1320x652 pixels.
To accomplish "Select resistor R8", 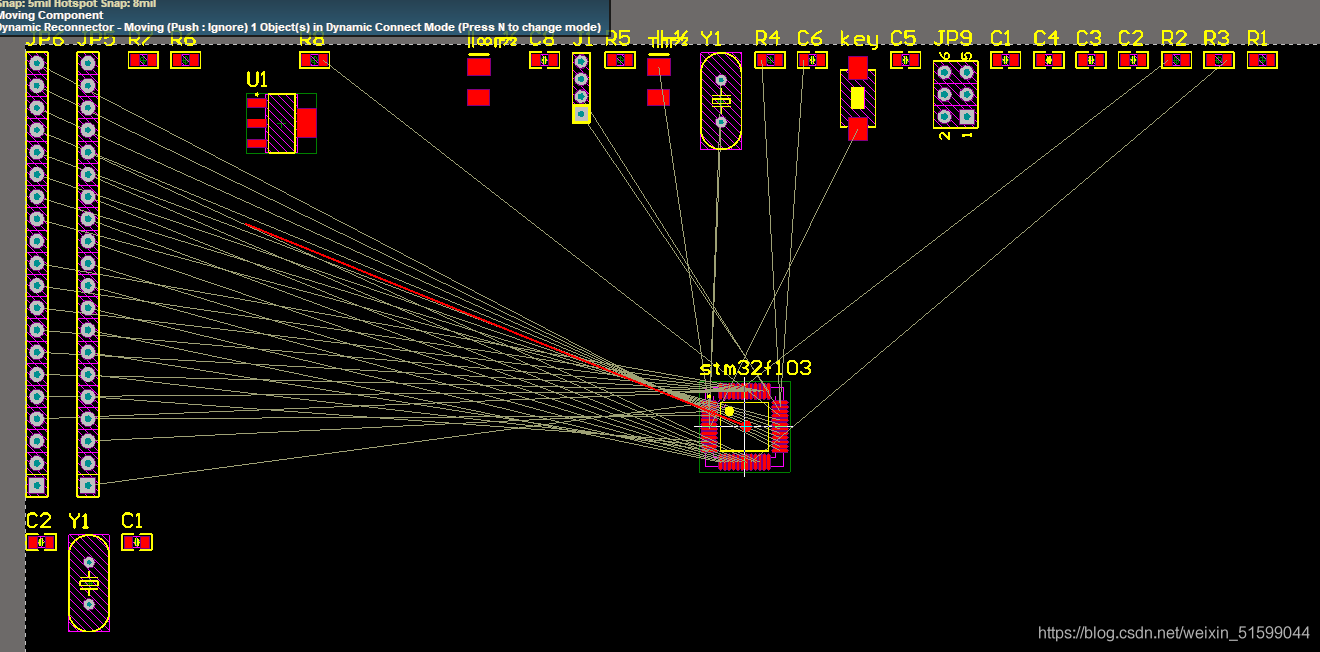I will [x=314, y=60].
